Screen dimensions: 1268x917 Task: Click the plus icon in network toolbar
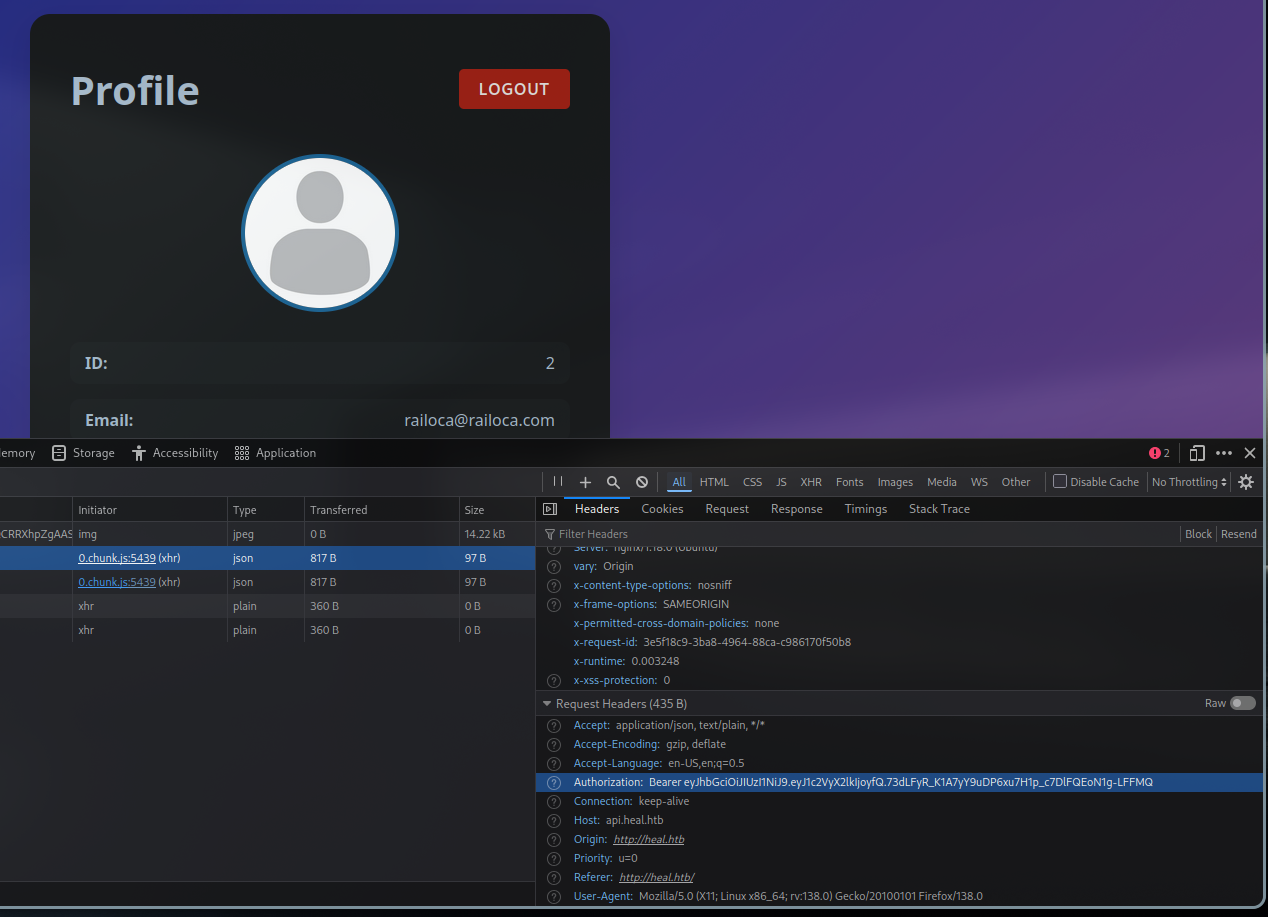click(586, 482)
